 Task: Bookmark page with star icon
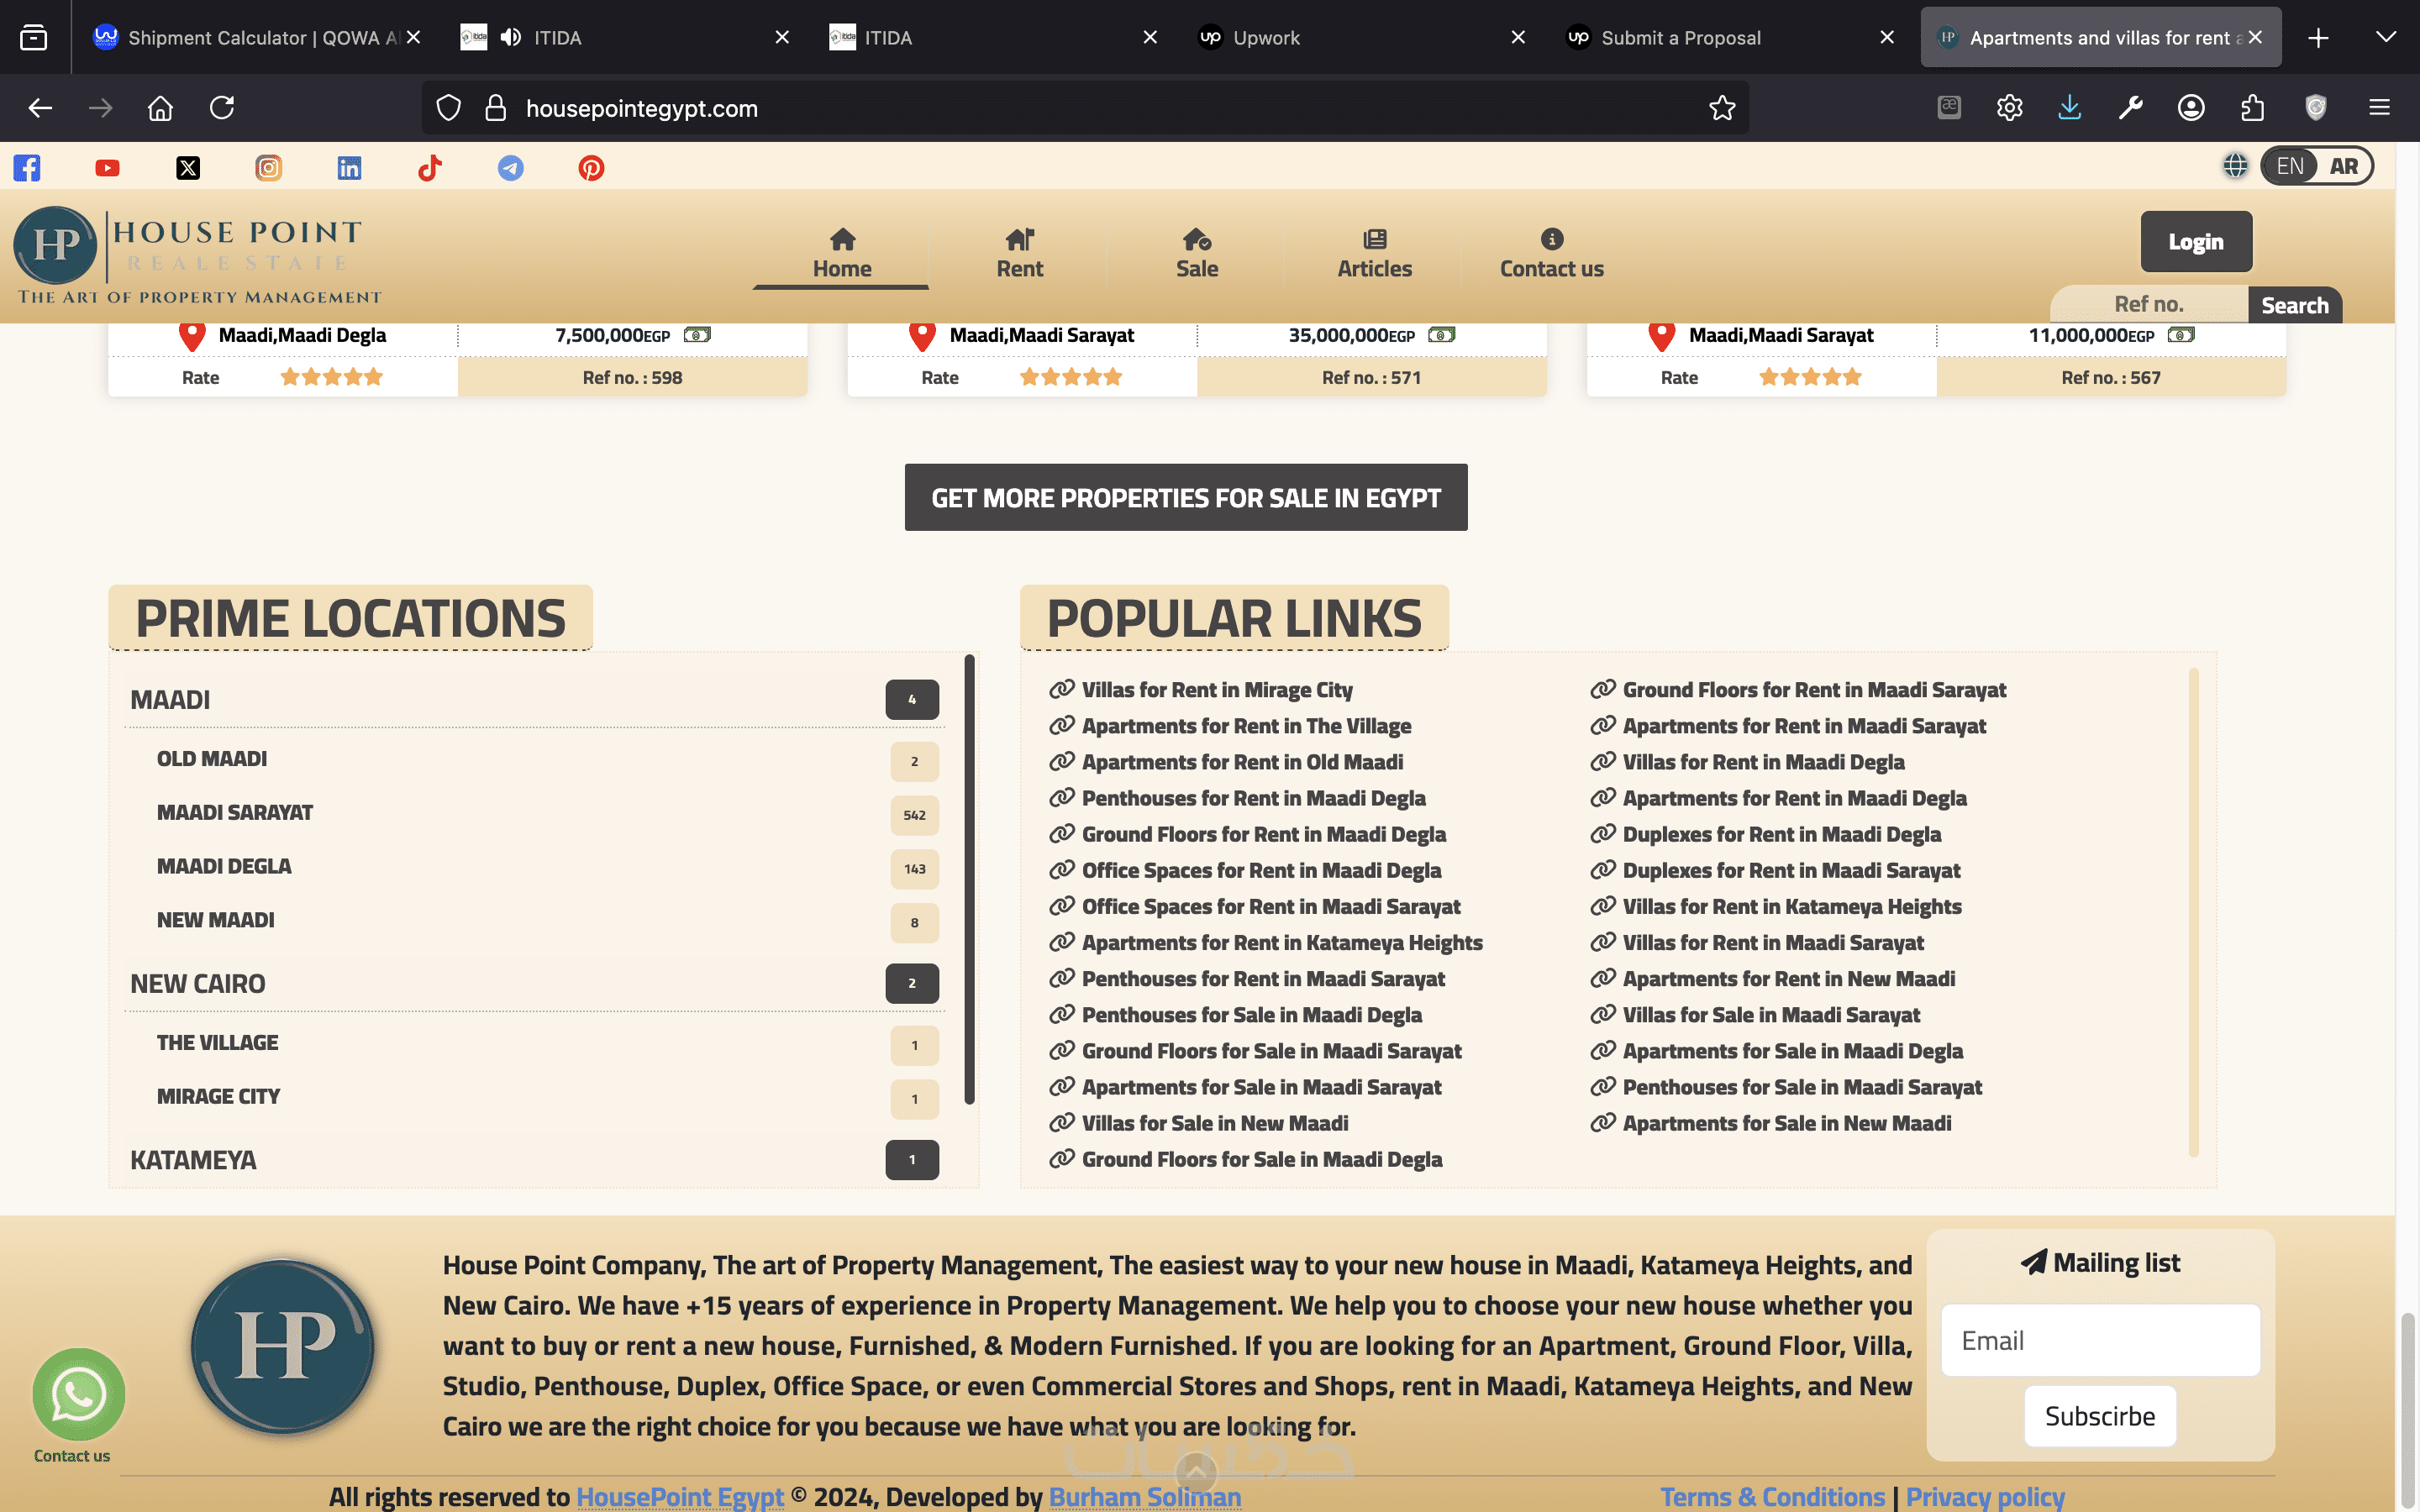pyautogui.click(x=1722, y=108)
